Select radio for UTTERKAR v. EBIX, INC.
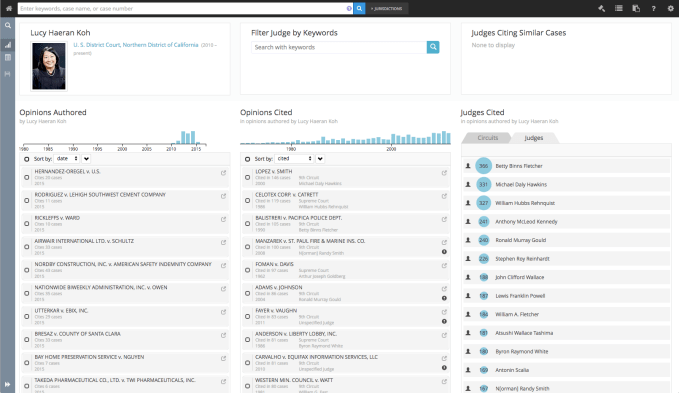Screen dimensions: 679x393 pyautogui.click(x=27, y=316)
